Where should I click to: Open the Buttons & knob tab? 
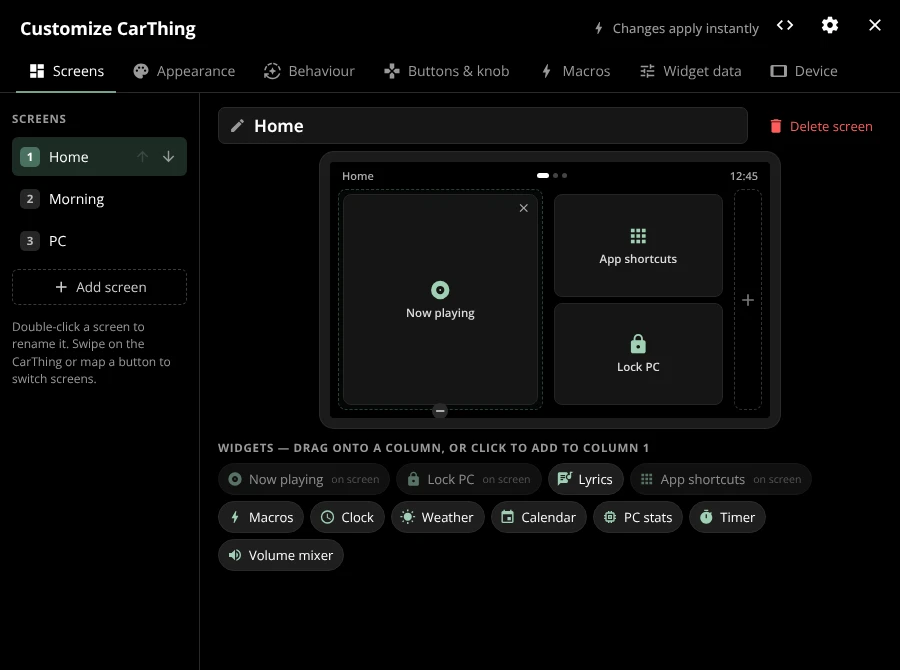tap(447, 71)
